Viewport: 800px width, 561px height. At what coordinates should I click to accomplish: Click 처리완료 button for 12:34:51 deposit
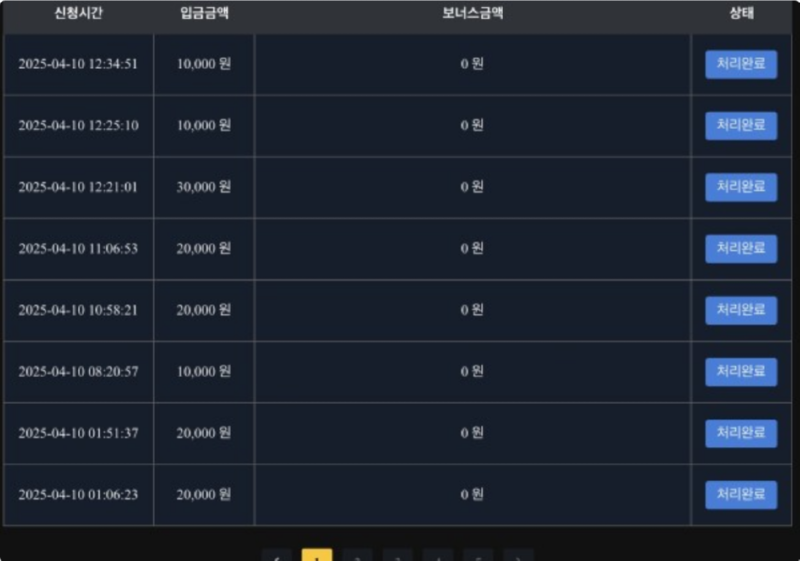[741, 64]
